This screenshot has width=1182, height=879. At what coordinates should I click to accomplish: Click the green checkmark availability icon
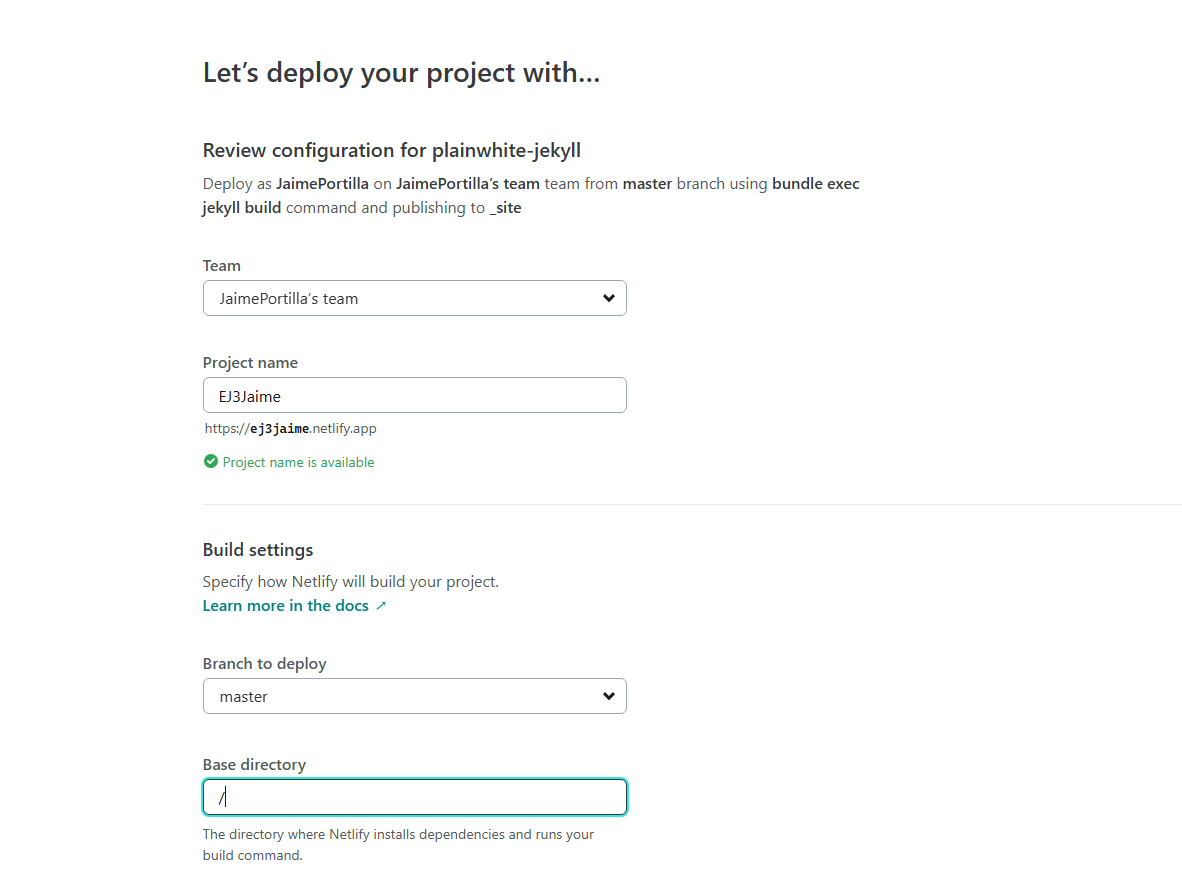210,462
